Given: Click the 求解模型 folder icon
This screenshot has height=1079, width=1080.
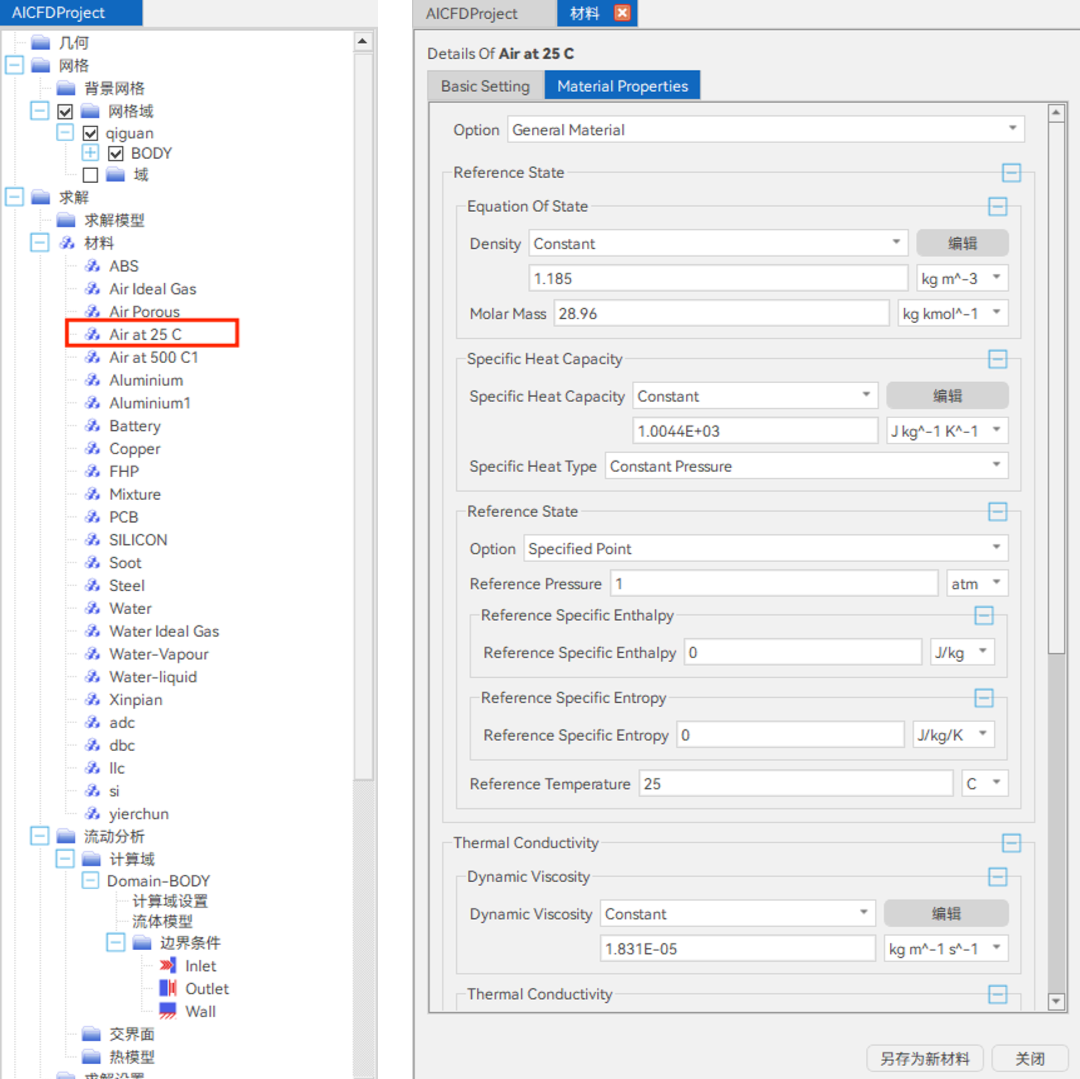Looking at the screenshot, I should [x=66, y=220].
